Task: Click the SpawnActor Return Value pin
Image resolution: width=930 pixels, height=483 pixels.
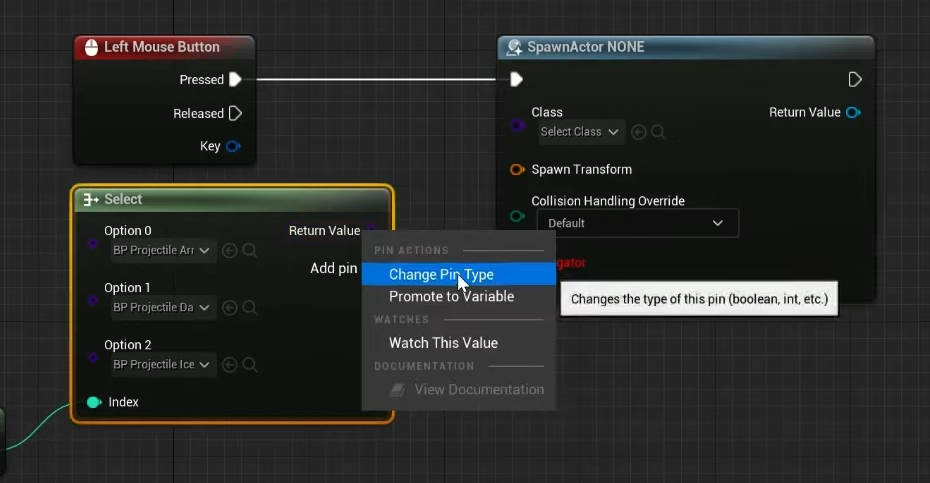Action: [x=853, y=113]
